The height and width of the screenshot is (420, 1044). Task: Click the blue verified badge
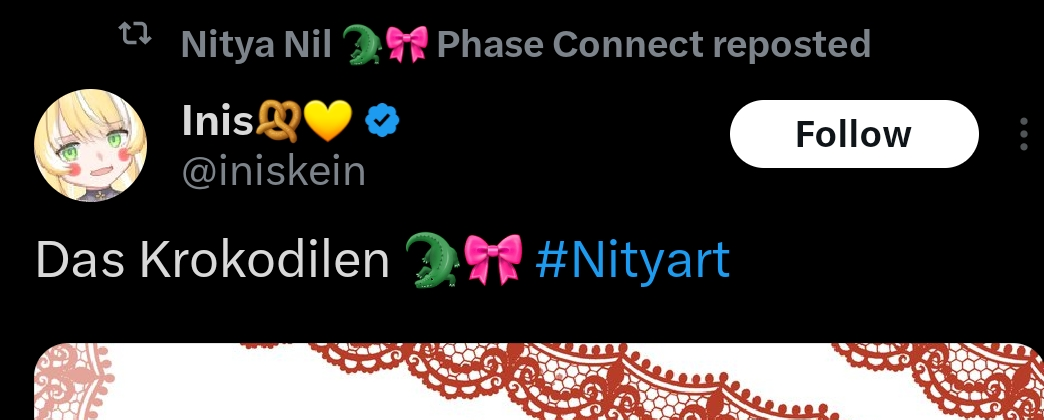(382, 123)
